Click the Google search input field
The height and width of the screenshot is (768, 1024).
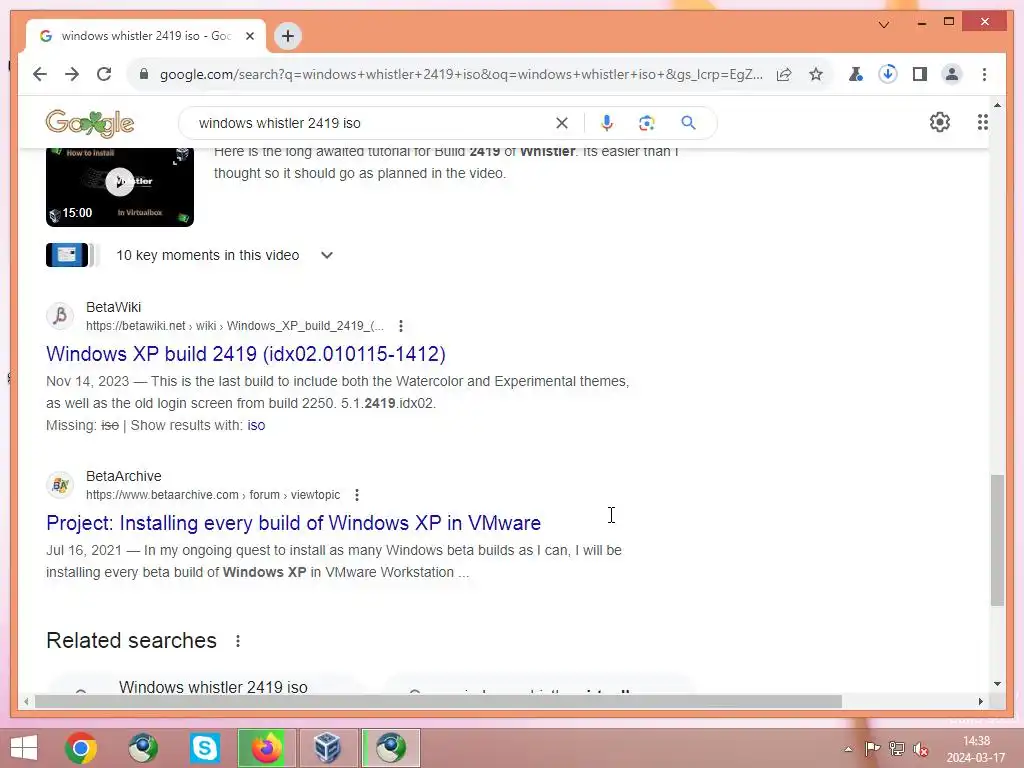point(372,123)
